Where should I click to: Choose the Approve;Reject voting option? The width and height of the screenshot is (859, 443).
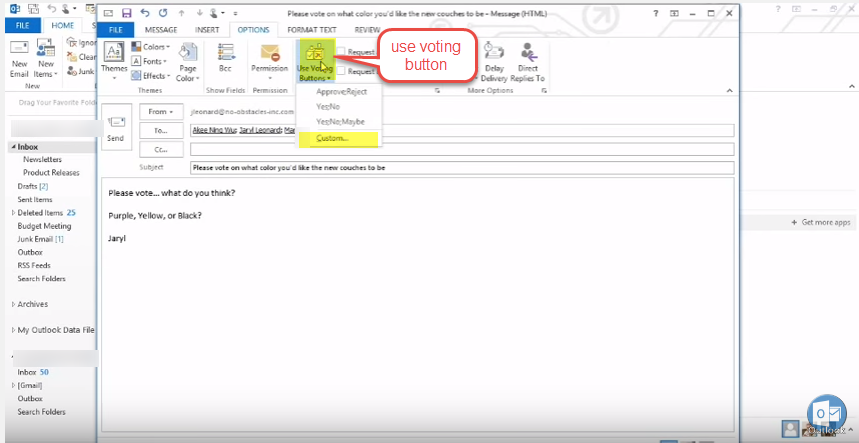(x=339, y=91)
